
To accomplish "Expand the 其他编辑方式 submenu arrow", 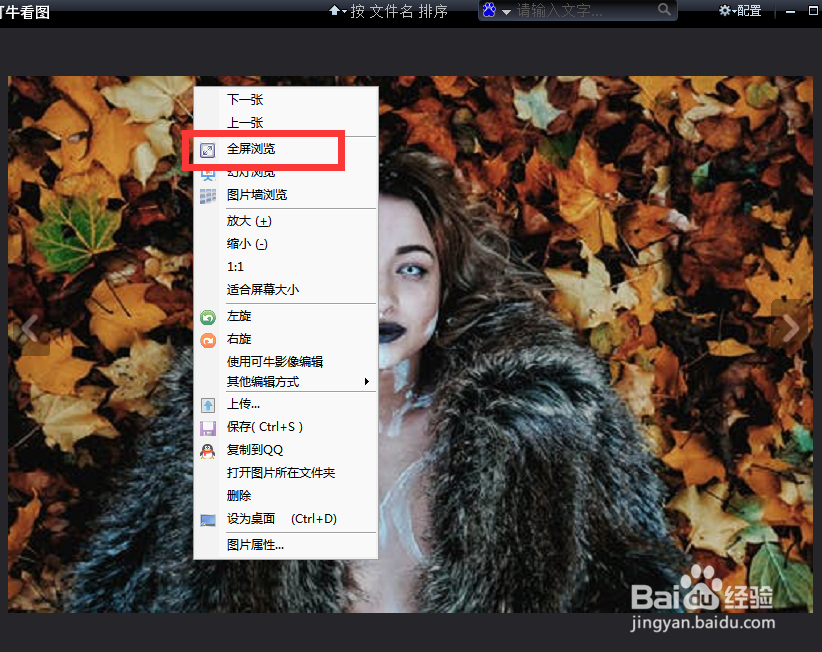I will pyautogui.click(x=367, y=382).
